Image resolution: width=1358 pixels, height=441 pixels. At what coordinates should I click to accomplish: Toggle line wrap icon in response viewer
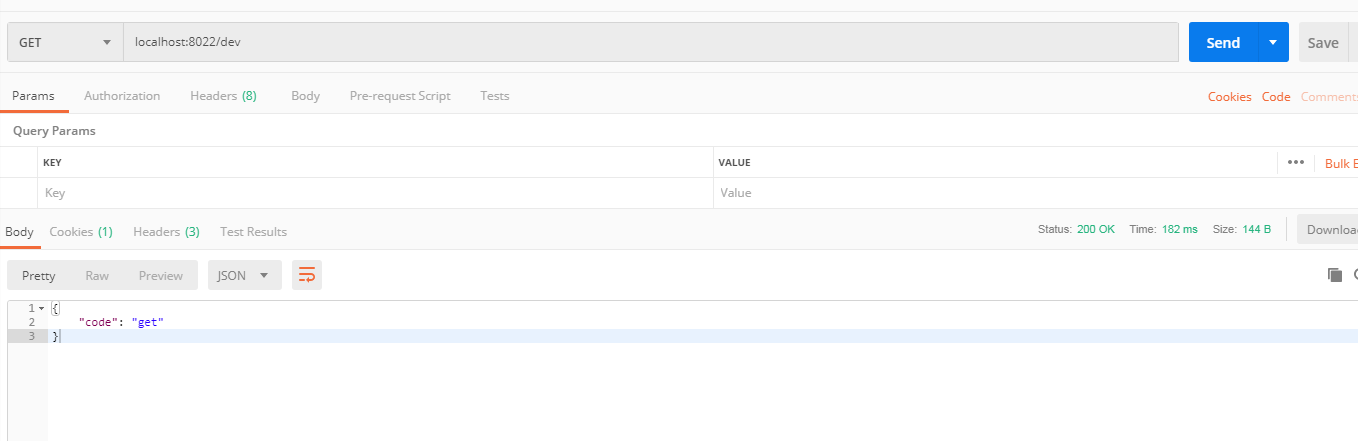(307, 275)
